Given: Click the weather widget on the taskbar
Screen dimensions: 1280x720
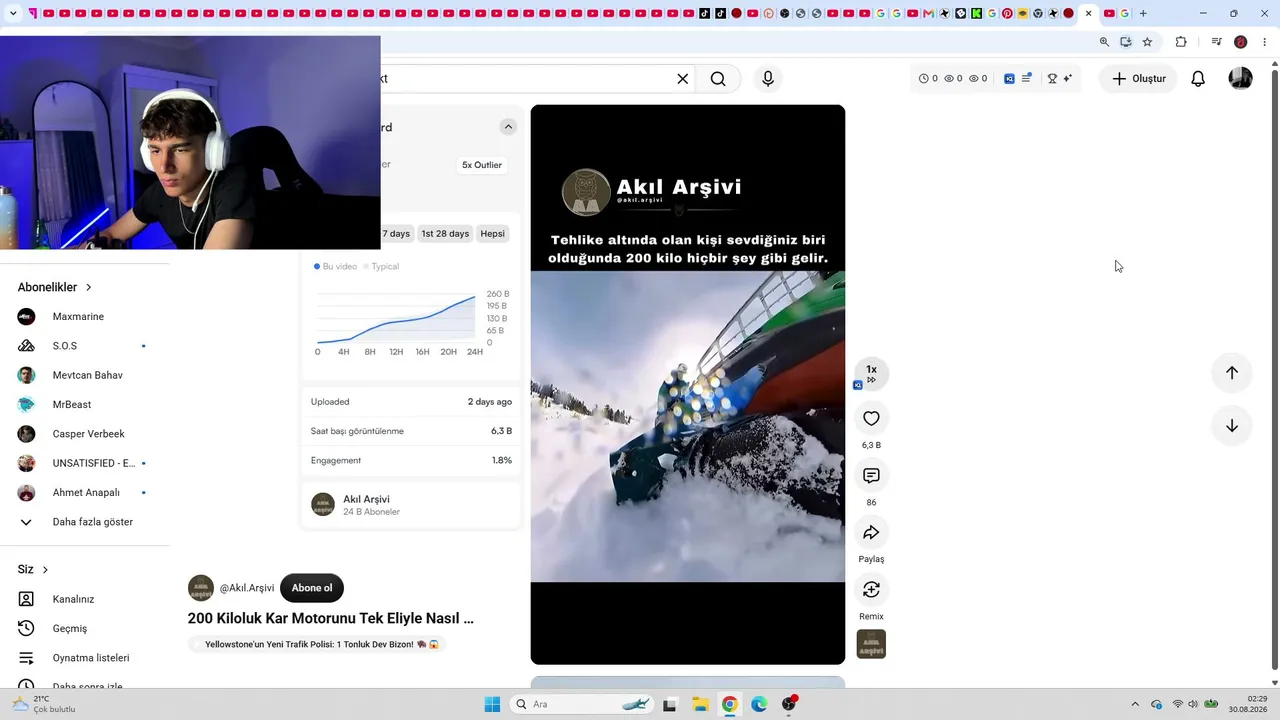Looking at the screenshot, I should coord(44,704).
